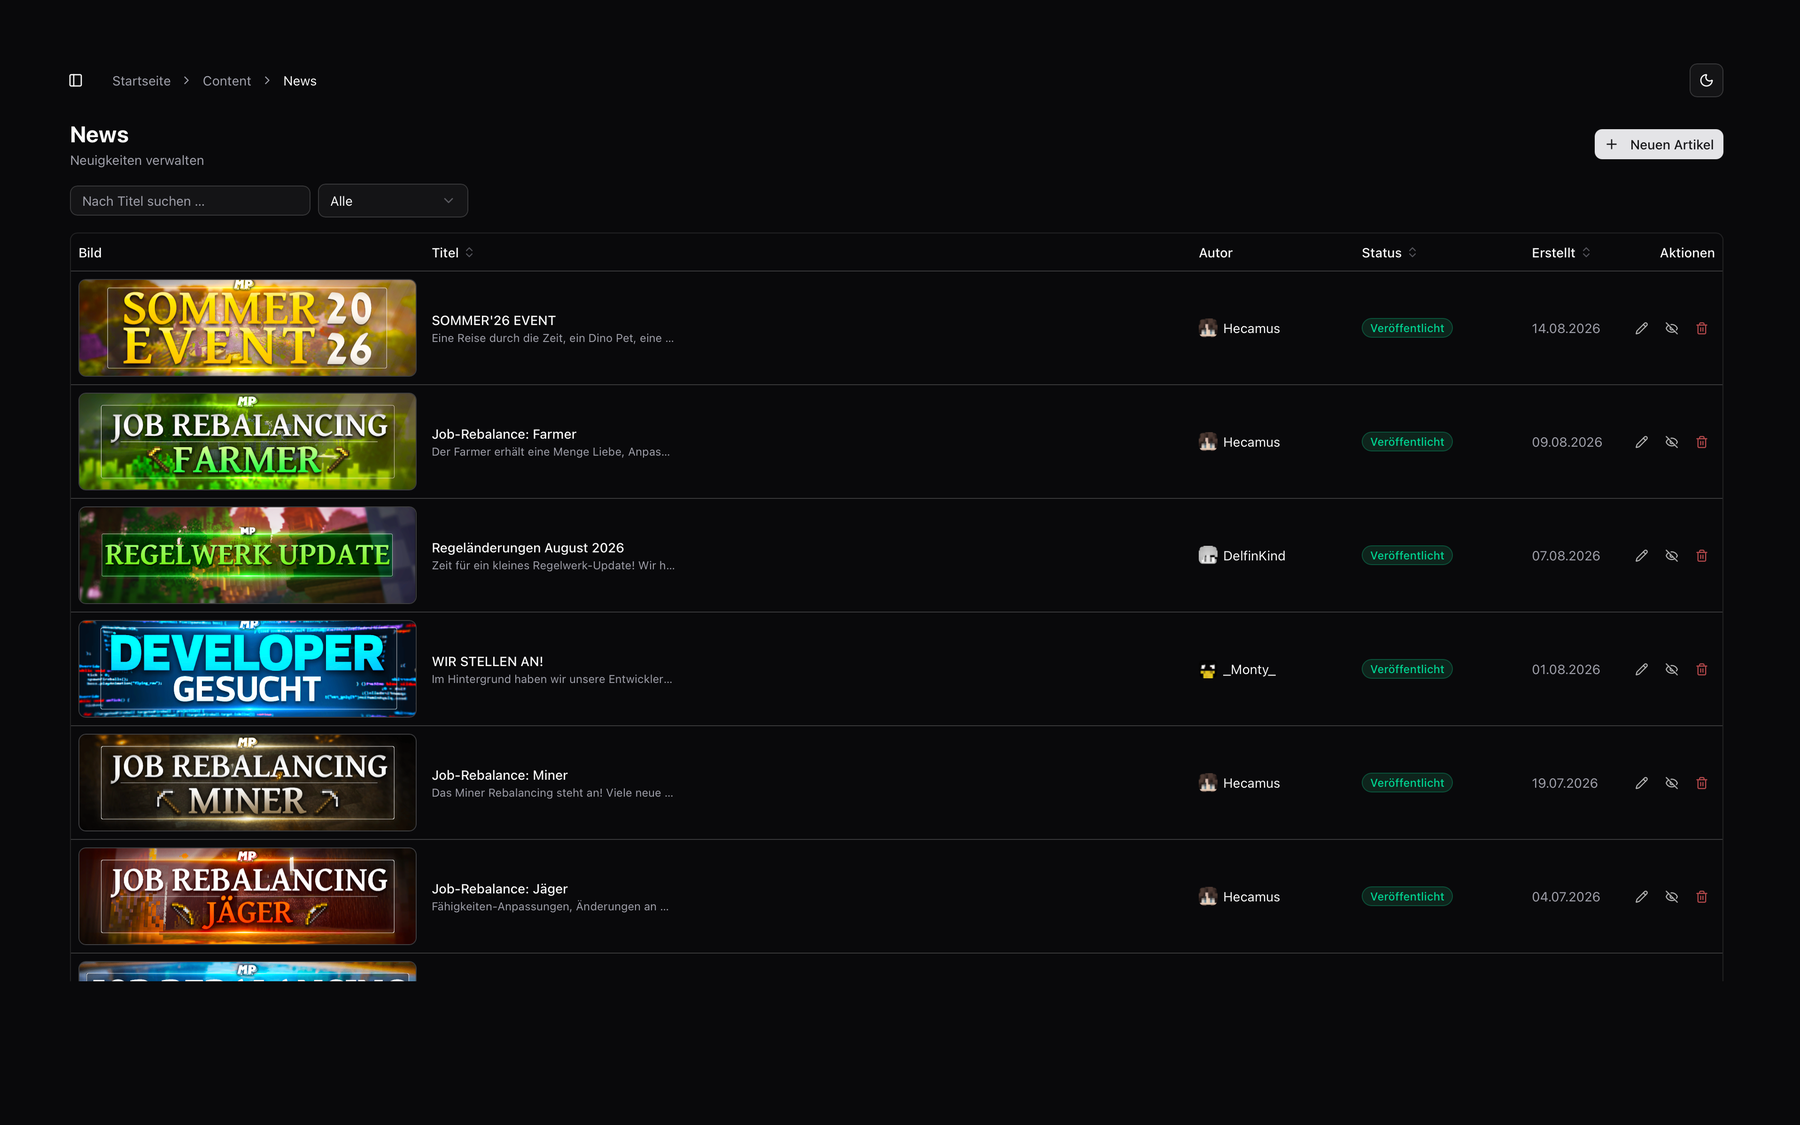Screen dimensions: 1800x1125
Task: Click the date 07.08.2026
Action: pyautogui.click(x=1565, y=556)
